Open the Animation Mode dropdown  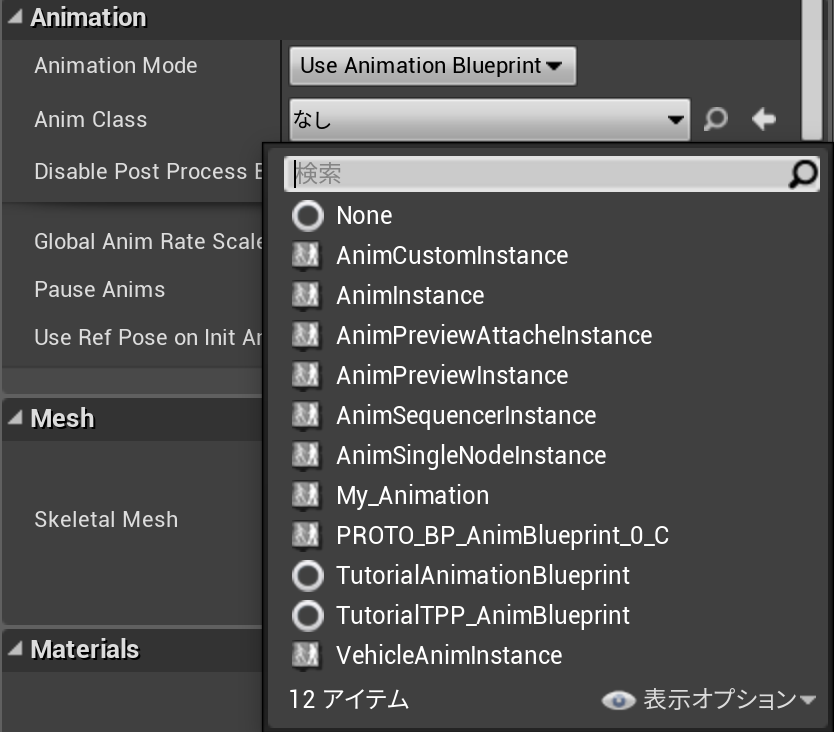tap(432, 66)
